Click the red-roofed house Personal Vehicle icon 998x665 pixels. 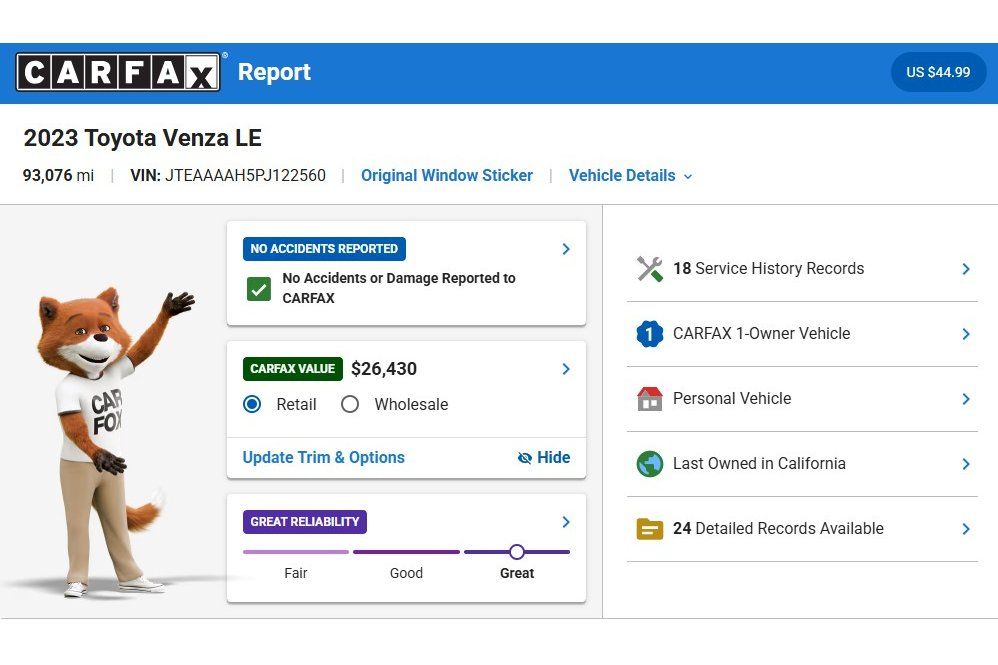pyautogui.click(x=649, y=398)
